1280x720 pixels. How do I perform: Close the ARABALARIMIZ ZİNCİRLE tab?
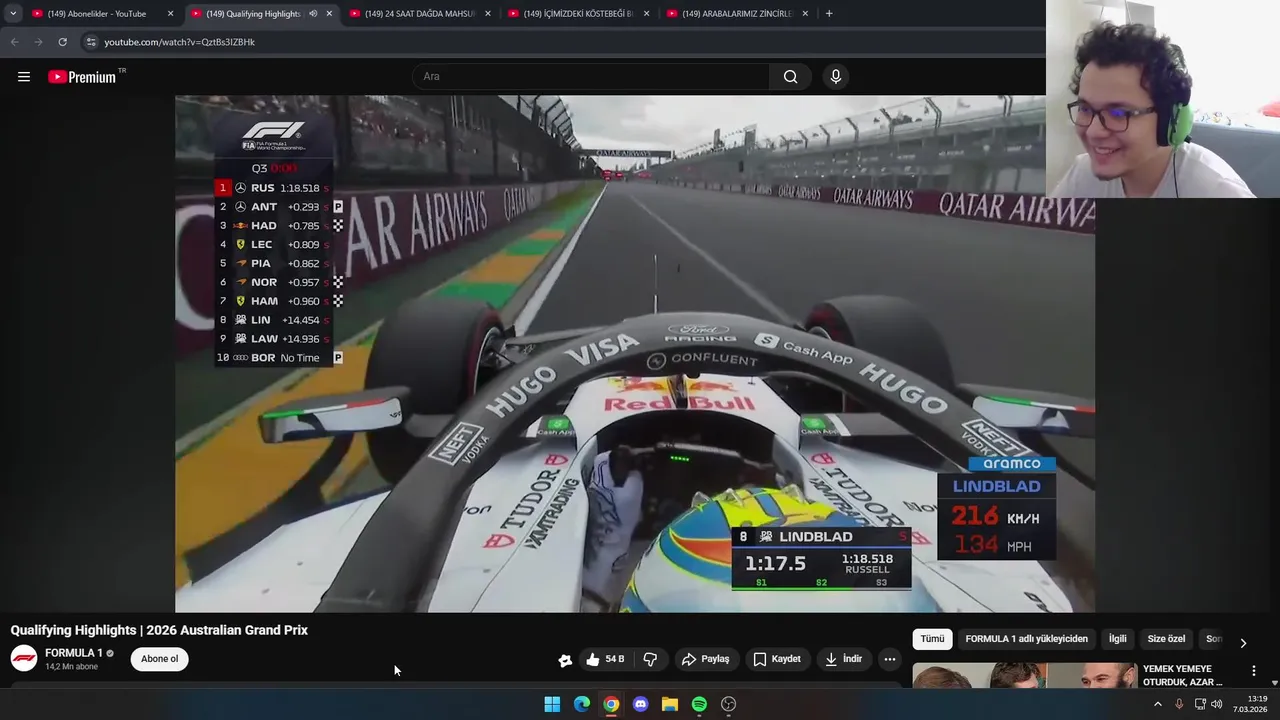pyautogui.click(x=805, y=14)
